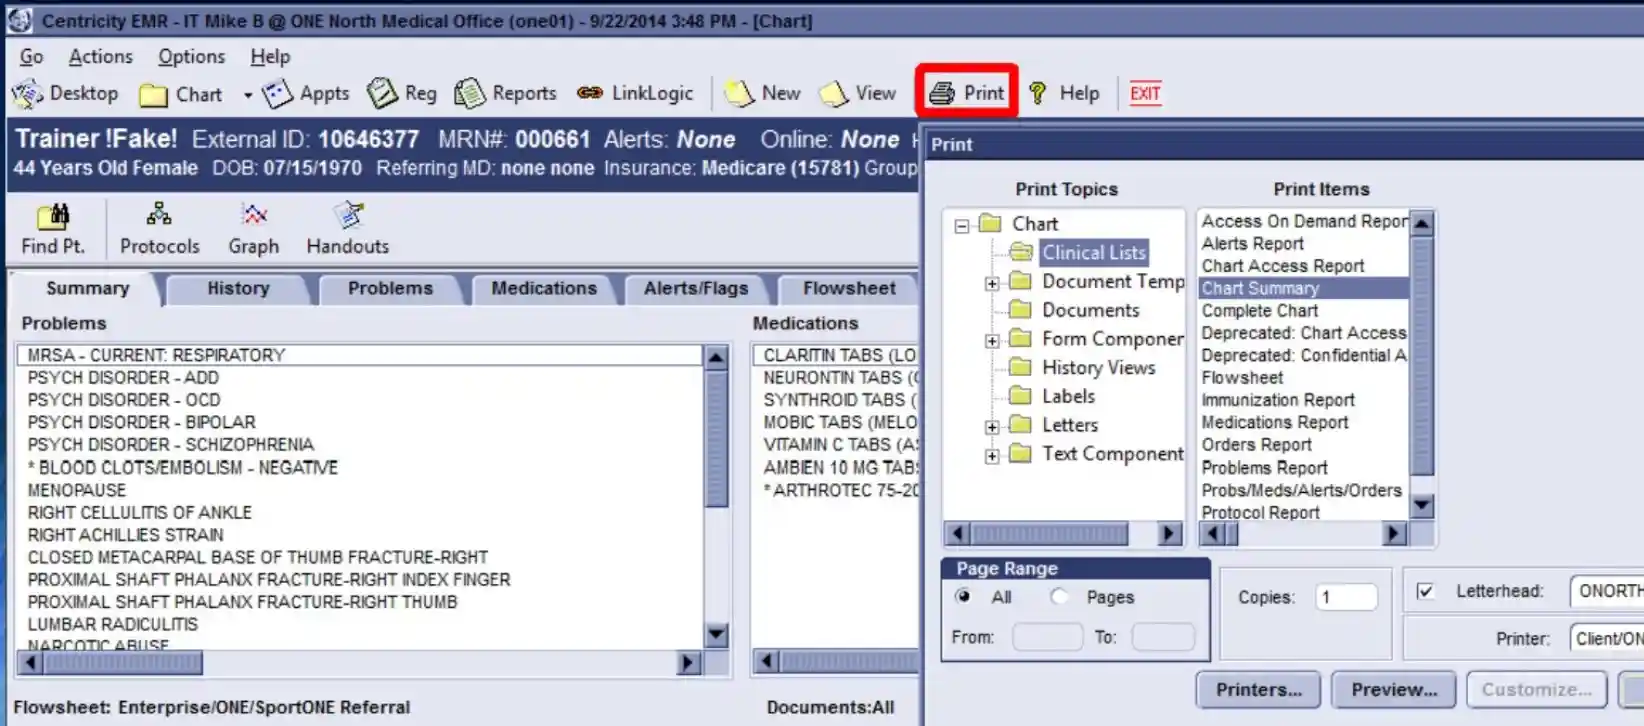Select the Pages radio button
The height and width of the screenshot is (726, 1644).
coord(1058,596)
